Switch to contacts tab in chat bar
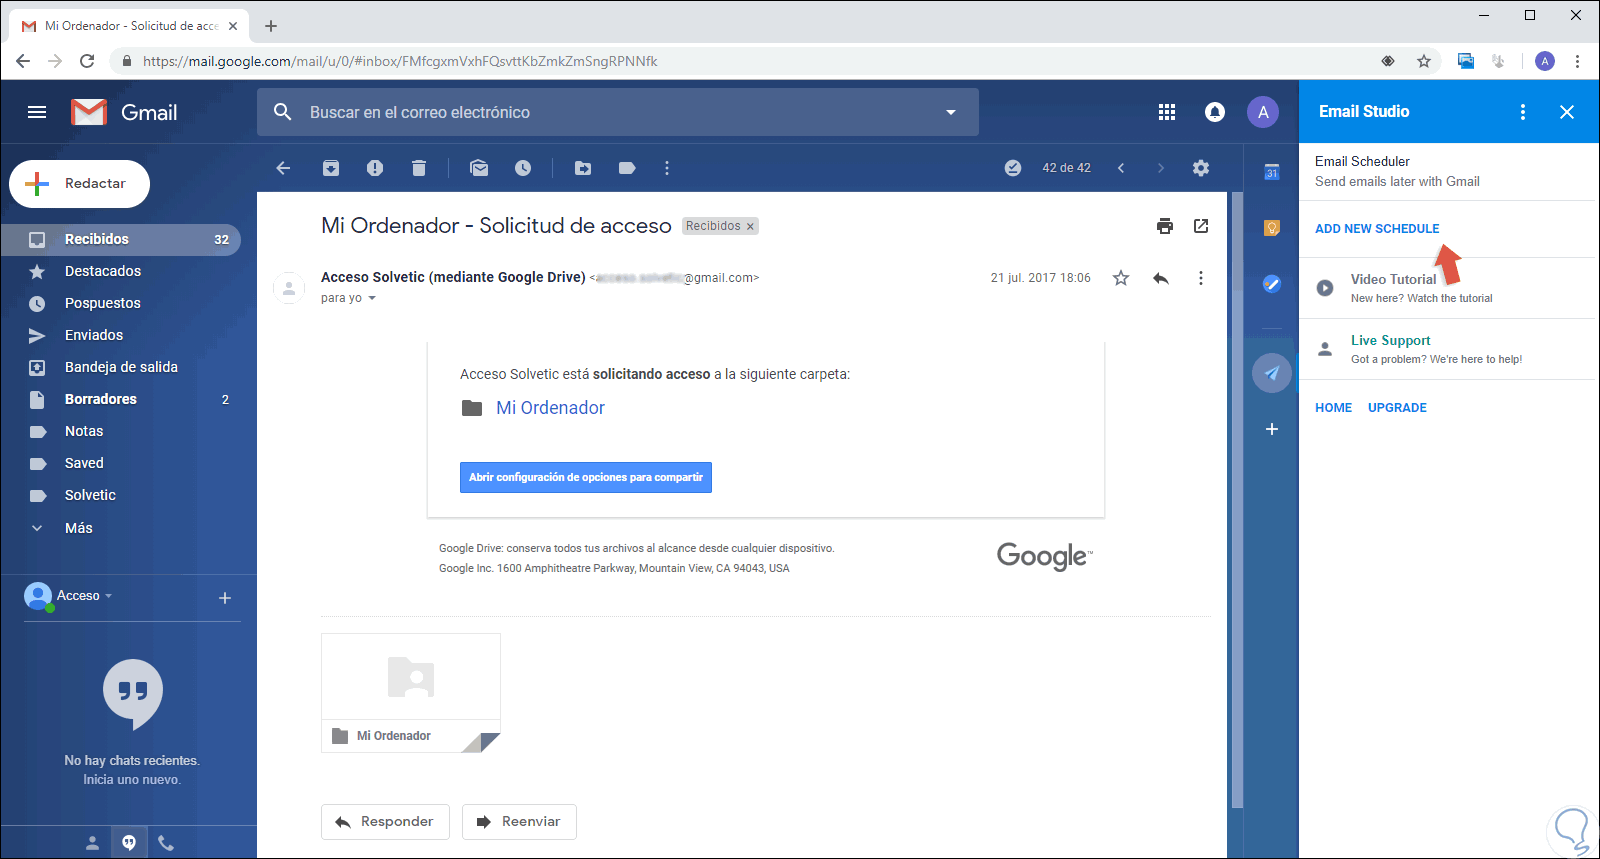Viewport: 1600px width, 859px height. pyautogui.click(x=92, y=843)
